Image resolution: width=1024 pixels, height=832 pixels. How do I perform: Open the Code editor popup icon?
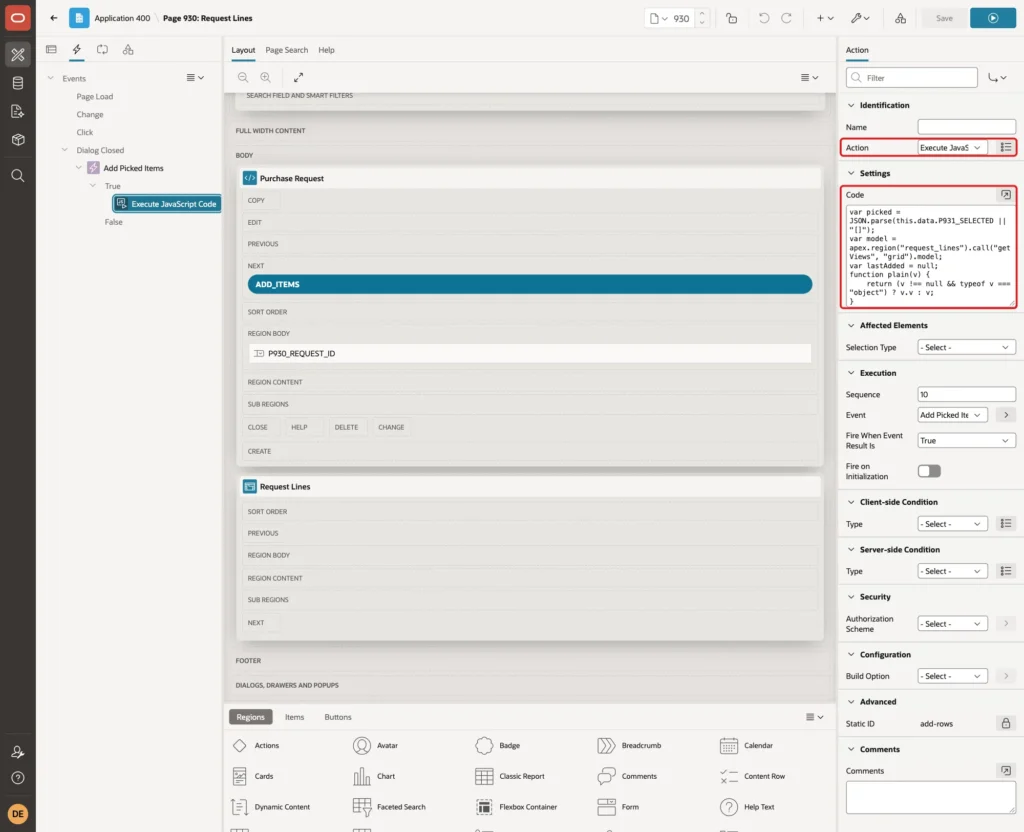click(1006, 195)
